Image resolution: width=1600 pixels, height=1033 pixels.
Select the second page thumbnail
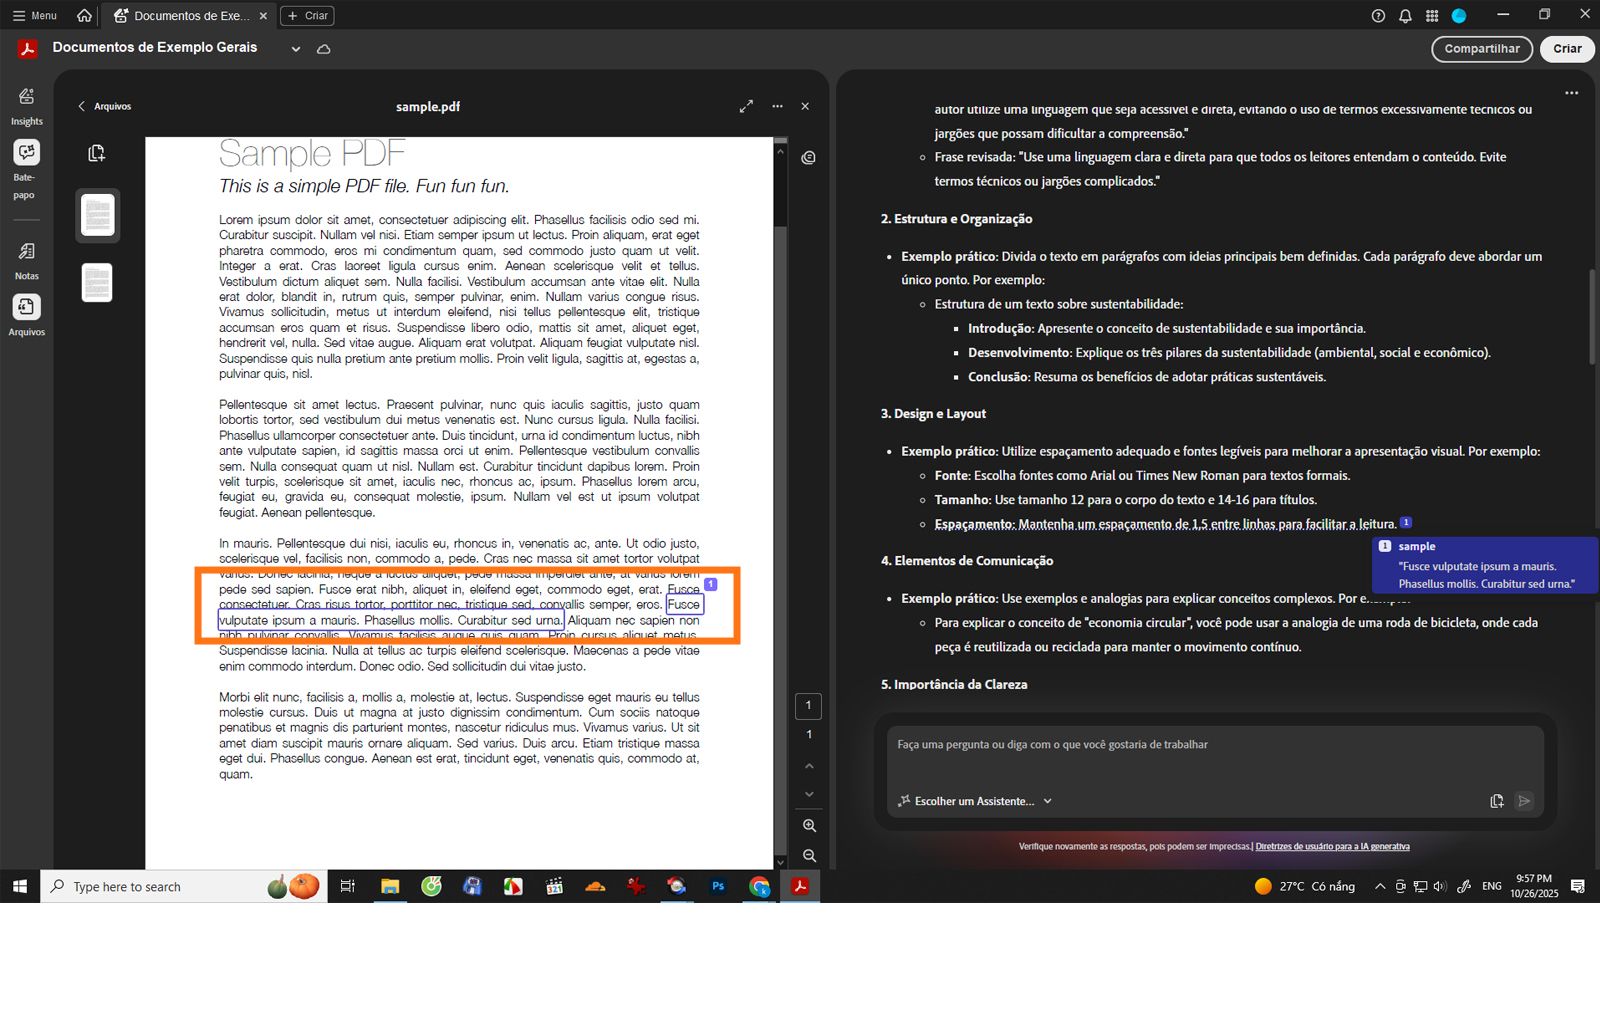(96, 282)
